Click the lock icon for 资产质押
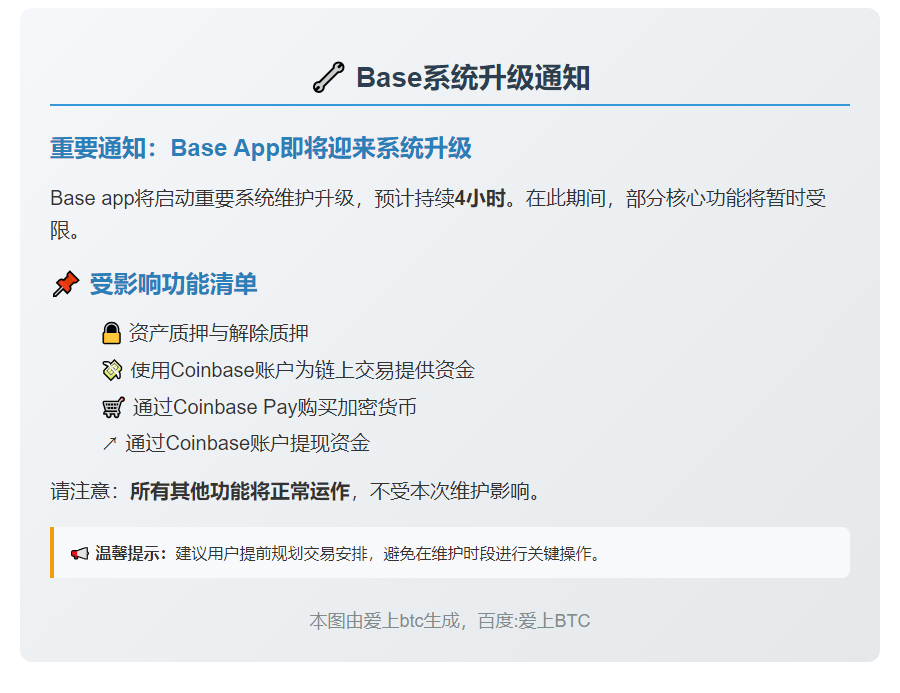 111,333
